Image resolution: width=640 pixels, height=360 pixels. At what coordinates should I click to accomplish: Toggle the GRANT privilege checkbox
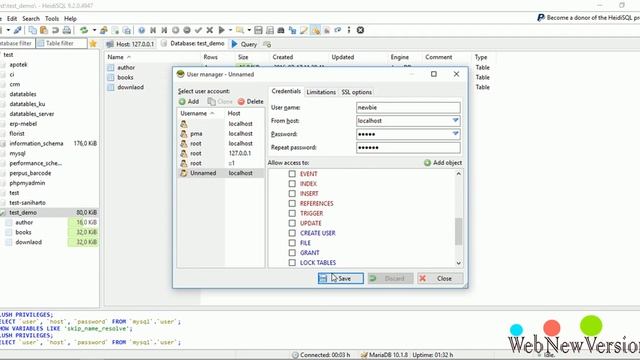pos(292,253)
